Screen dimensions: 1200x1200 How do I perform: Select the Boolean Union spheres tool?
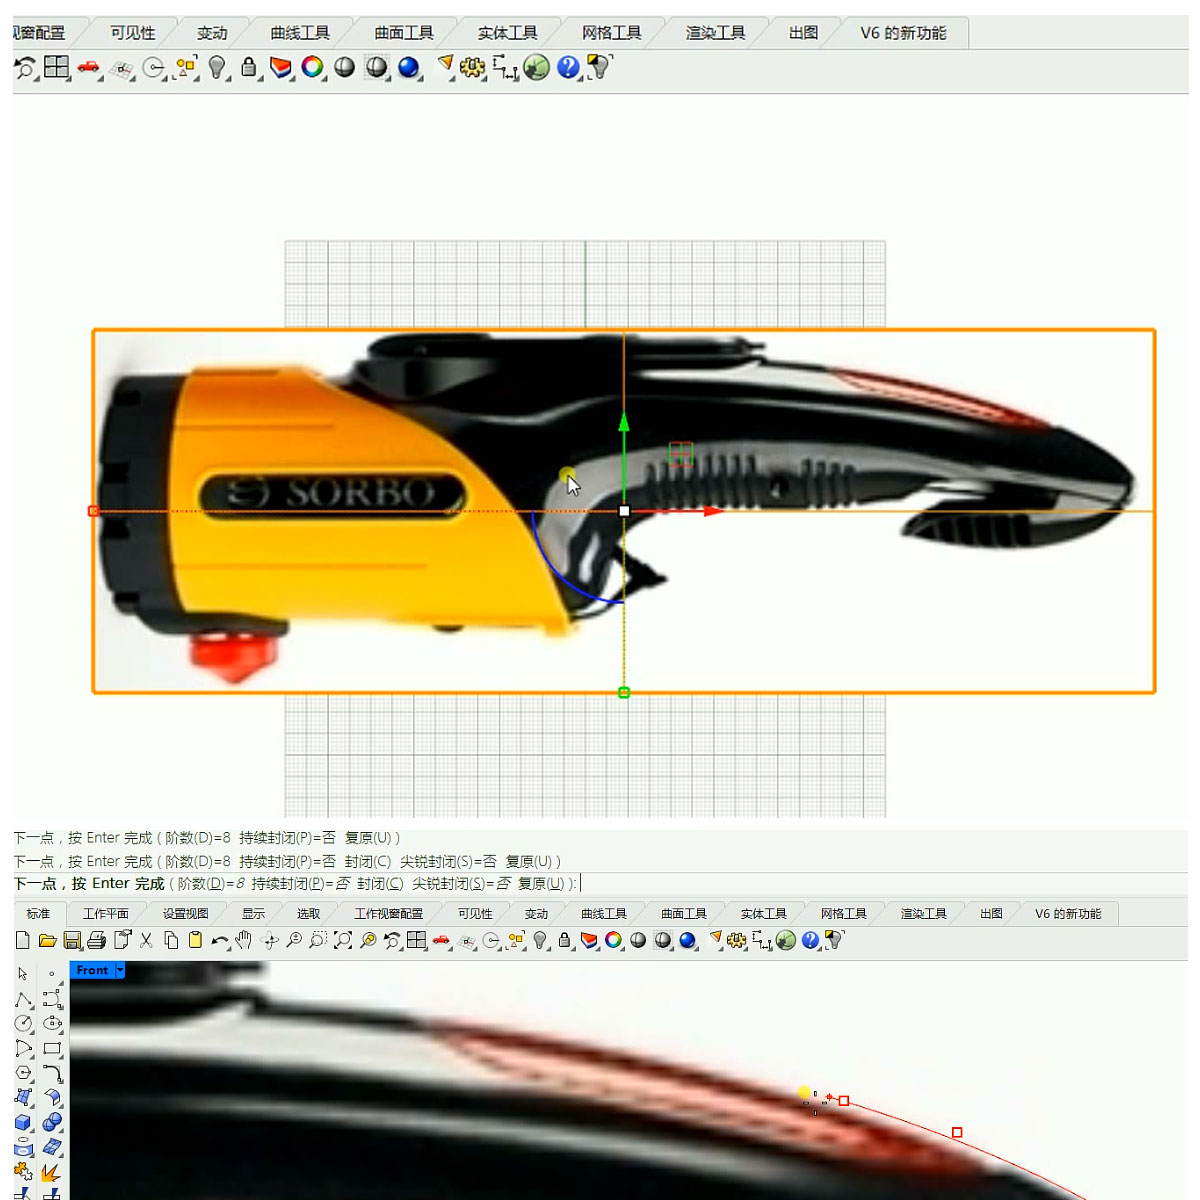tap(52, 1121)
